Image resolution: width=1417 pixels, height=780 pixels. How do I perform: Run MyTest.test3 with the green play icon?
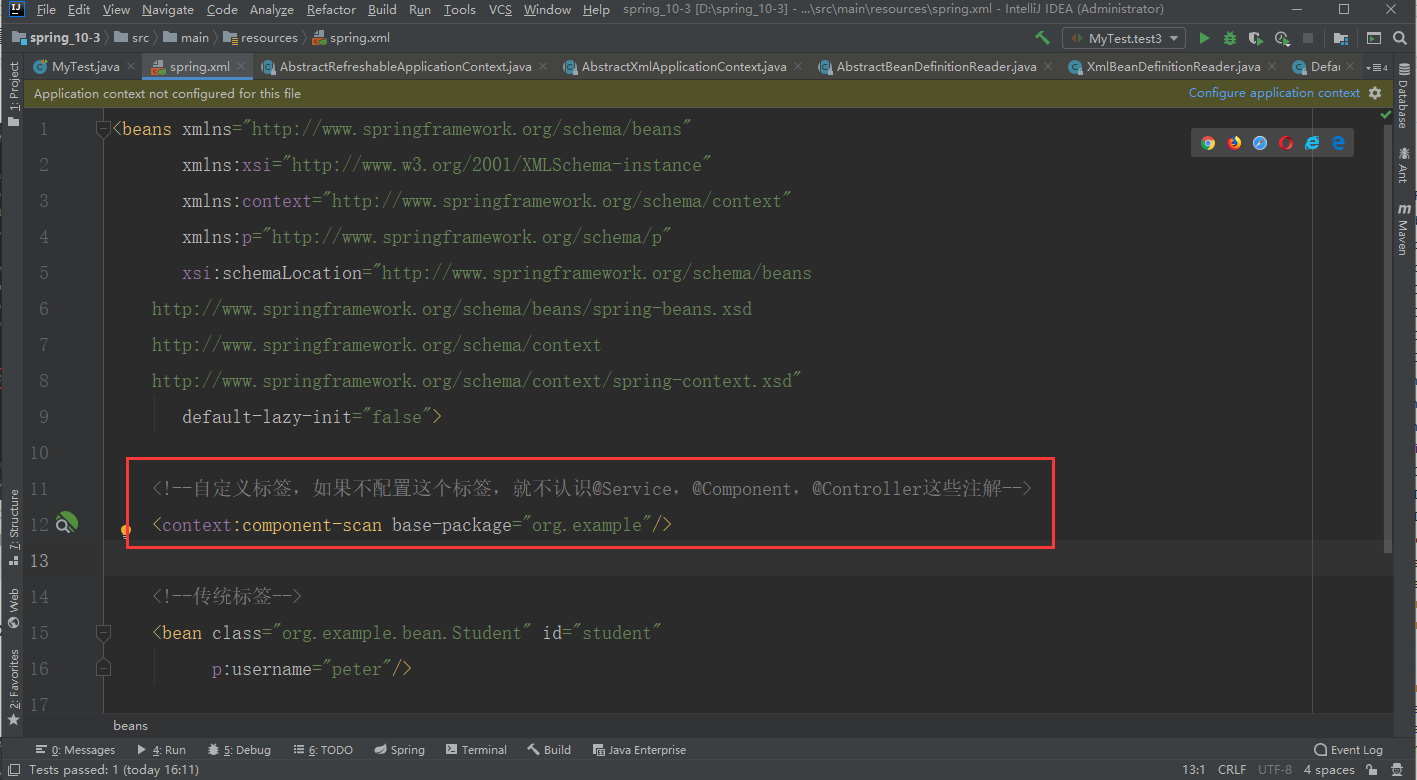(x=1204, y=38)
